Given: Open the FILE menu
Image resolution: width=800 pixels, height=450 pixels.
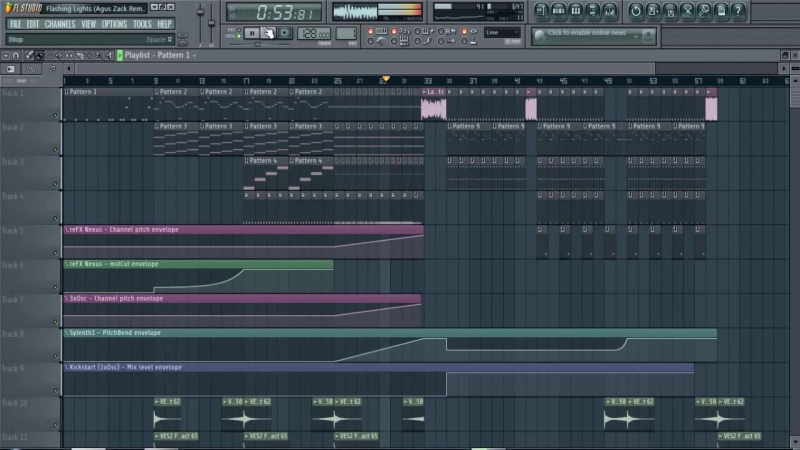Looking at the screenshot, I should (16, 24).
